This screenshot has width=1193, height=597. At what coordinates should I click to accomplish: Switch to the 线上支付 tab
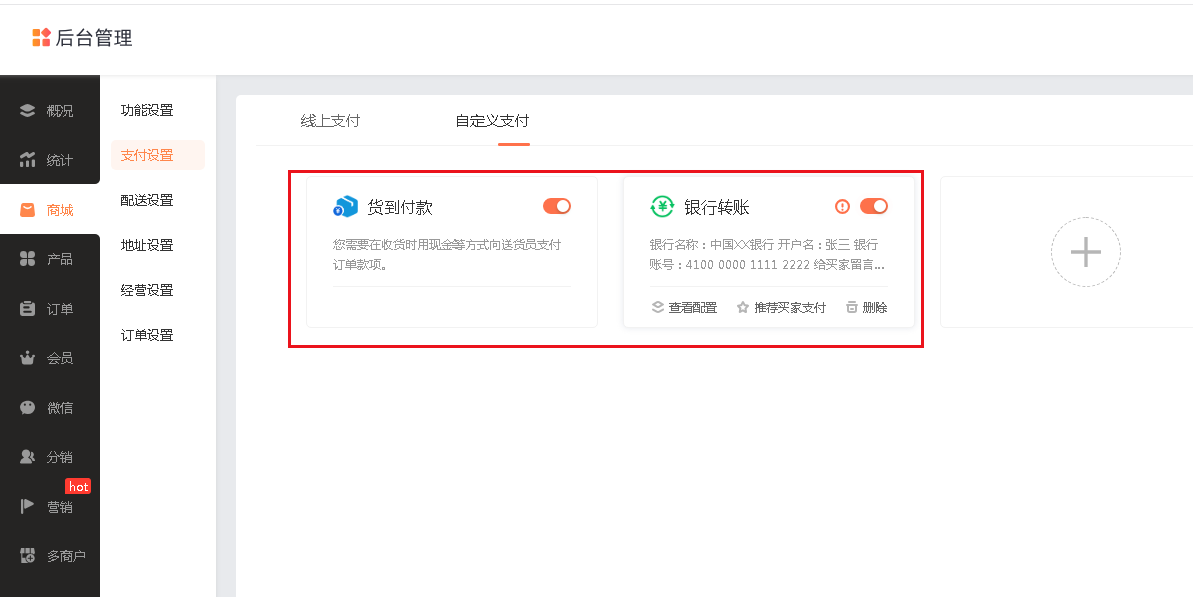coord(330,121)
